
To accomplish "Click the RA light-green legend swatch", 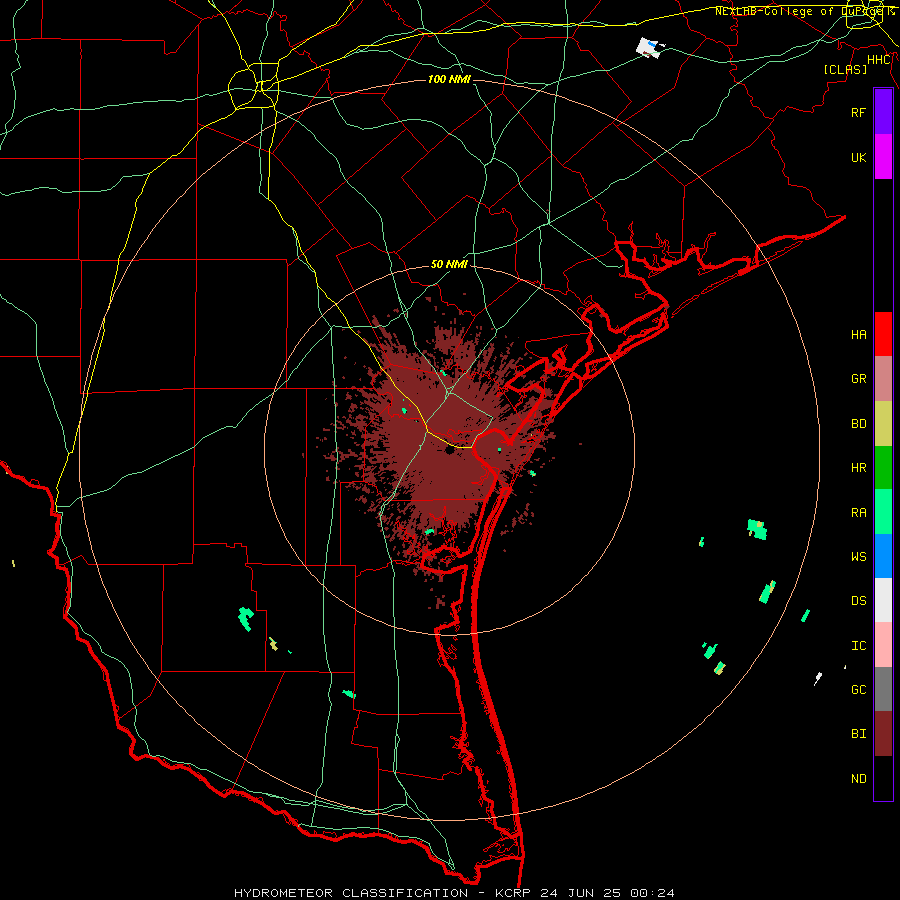I will (x=883, y=512).
